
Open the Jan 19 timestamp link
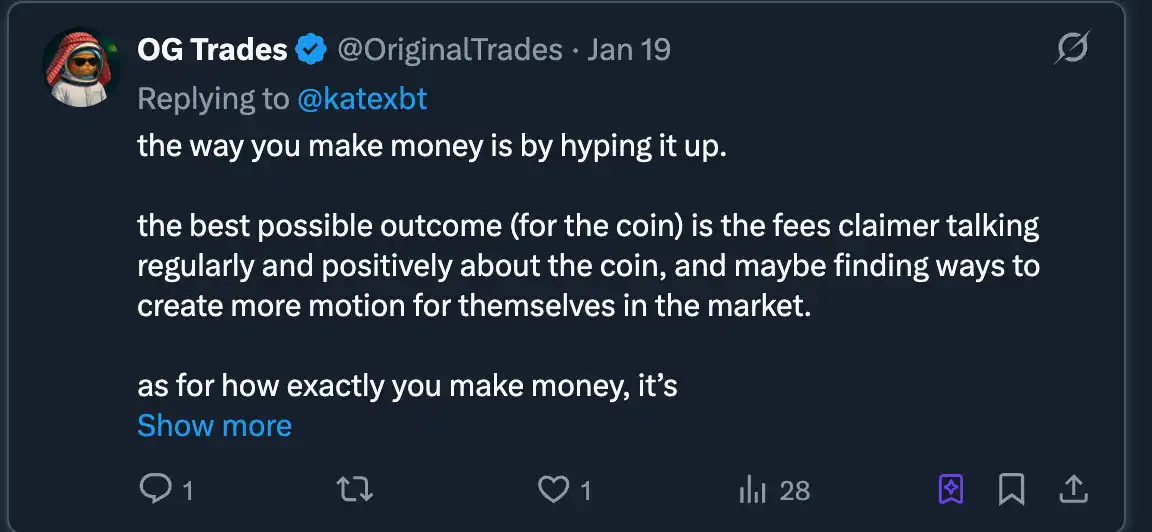[628, 50]
